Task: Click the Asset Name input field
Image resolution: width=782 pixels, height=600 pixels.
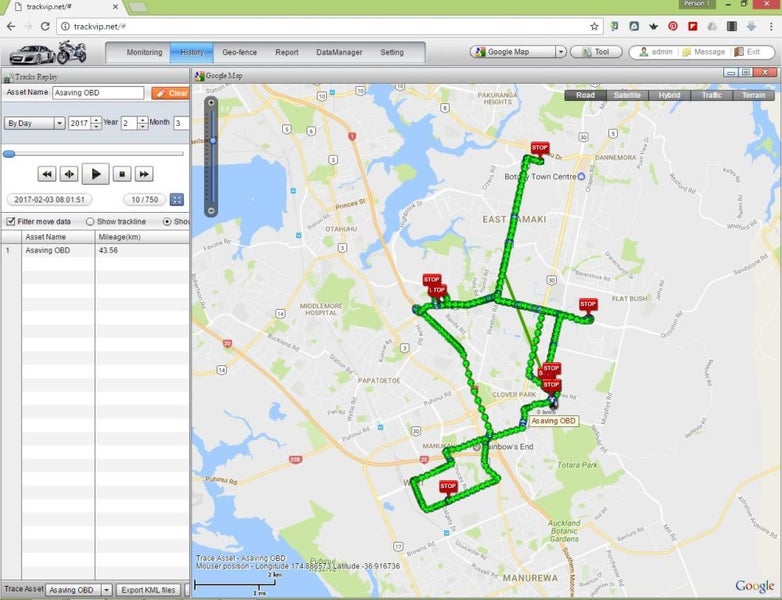Action: [98, 93]
